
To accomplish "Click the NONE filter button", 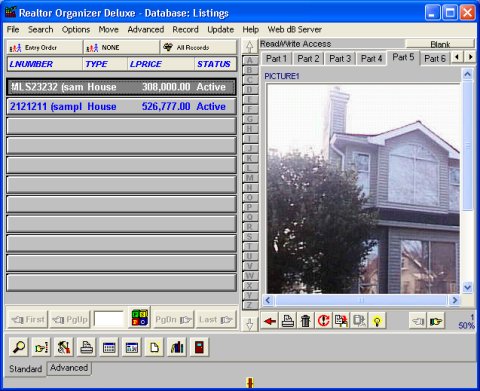I will 121,47.
